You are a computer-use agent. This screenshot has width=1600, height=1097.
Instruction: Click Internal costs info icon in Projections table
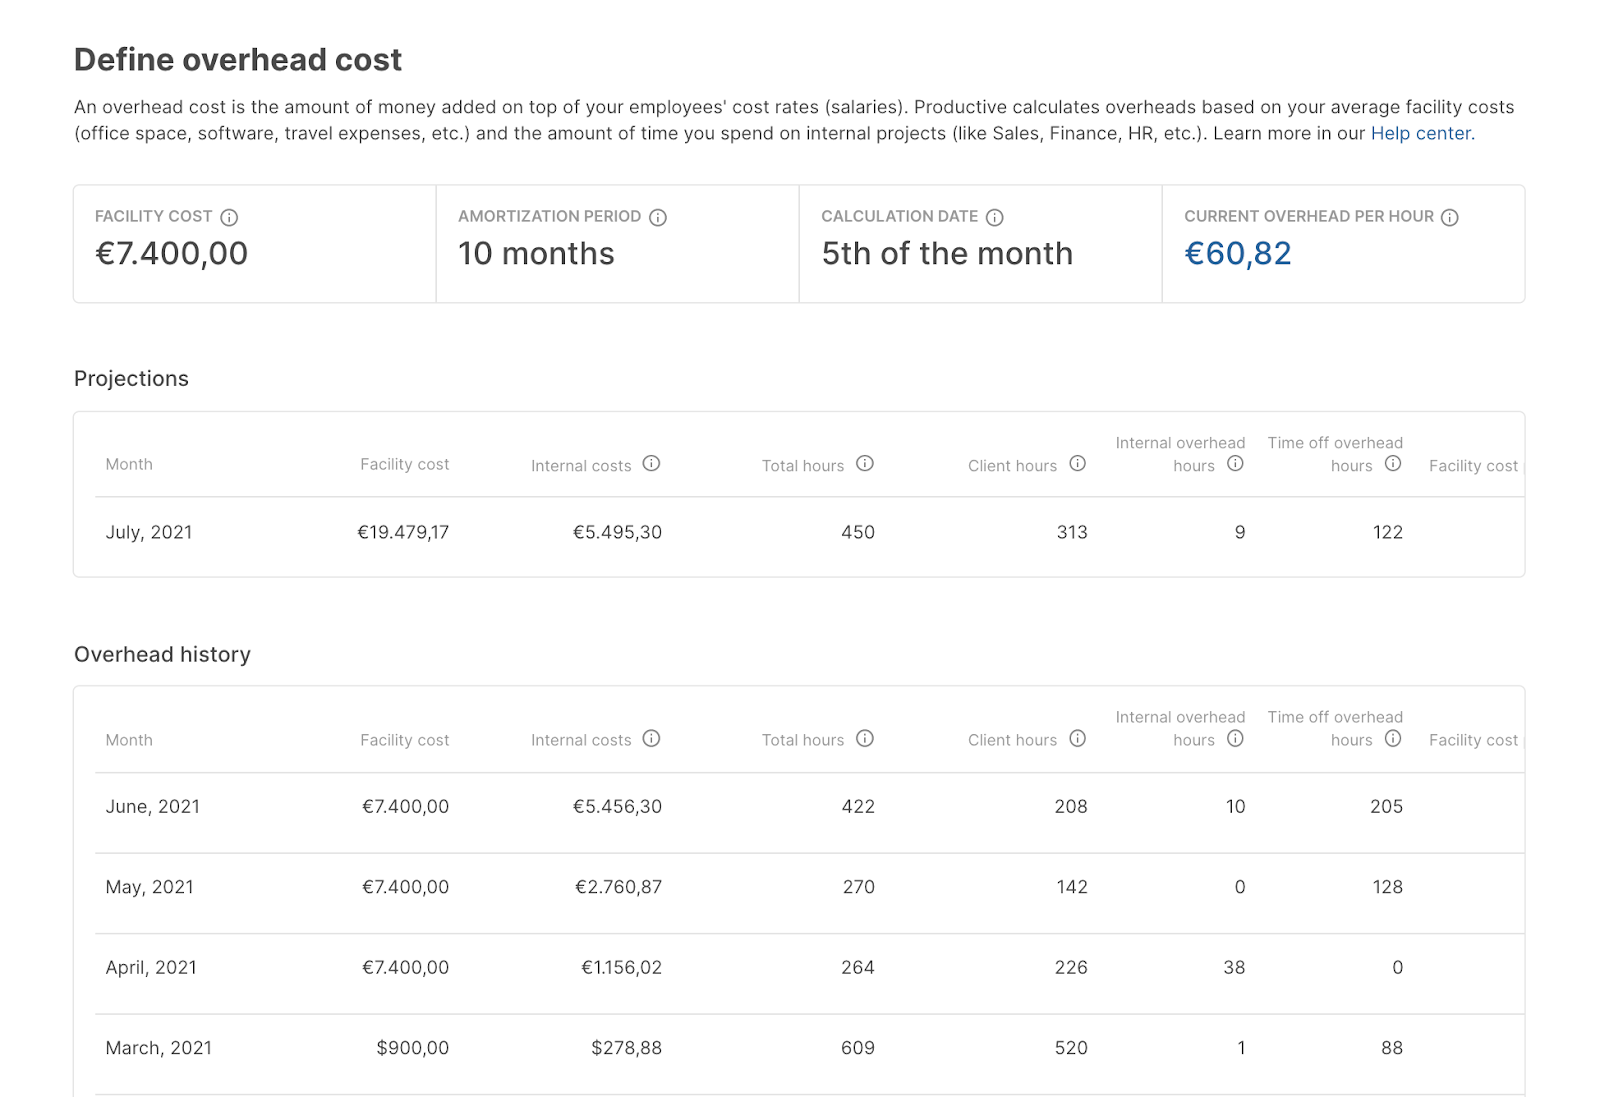651,463
